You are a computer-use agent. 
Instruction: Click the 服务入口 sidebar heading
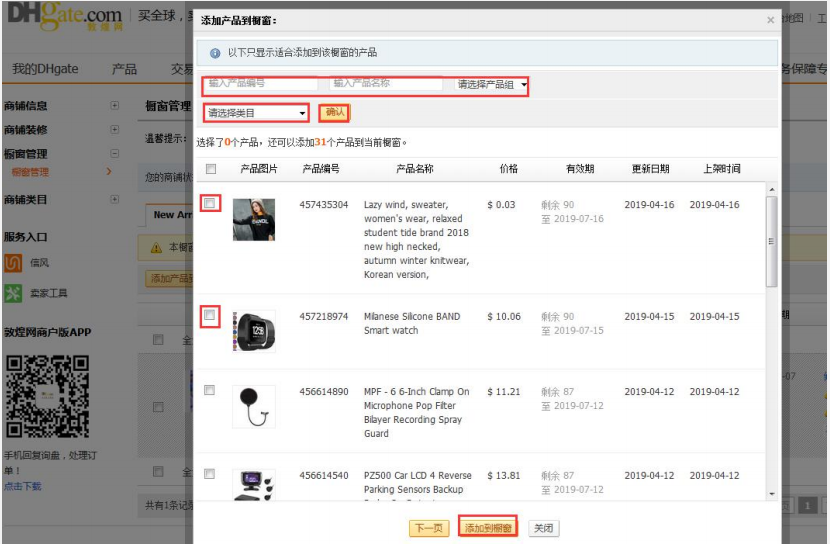point(25,237)
